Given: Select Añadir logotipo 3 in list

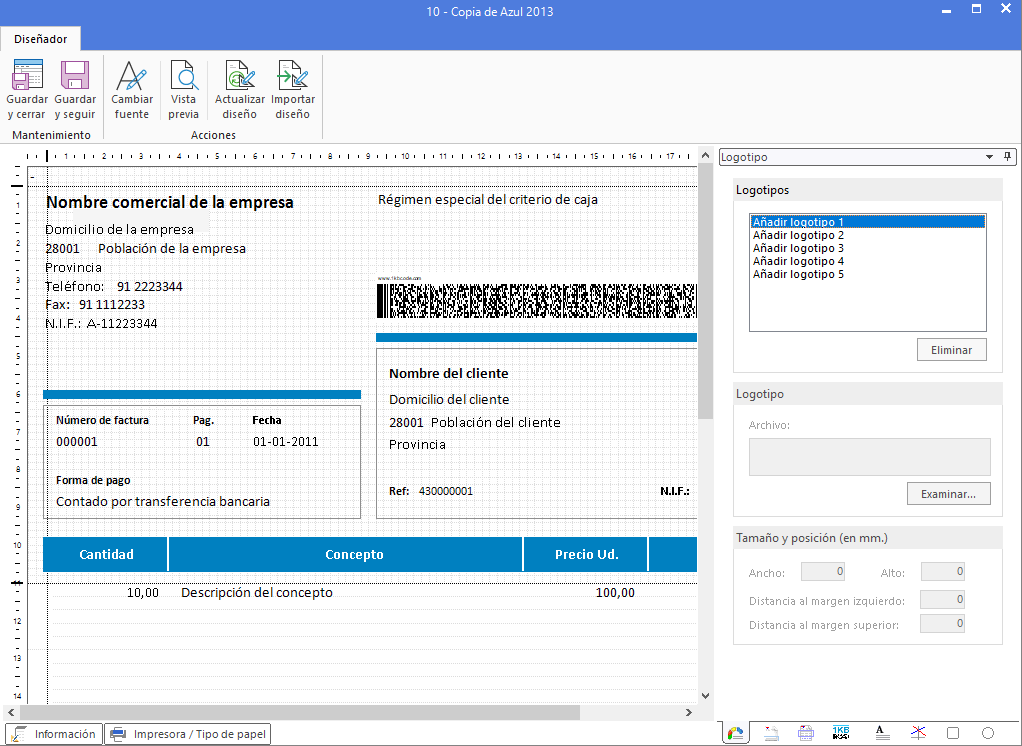Looking at the screenshot, I should tap(868, 248).
